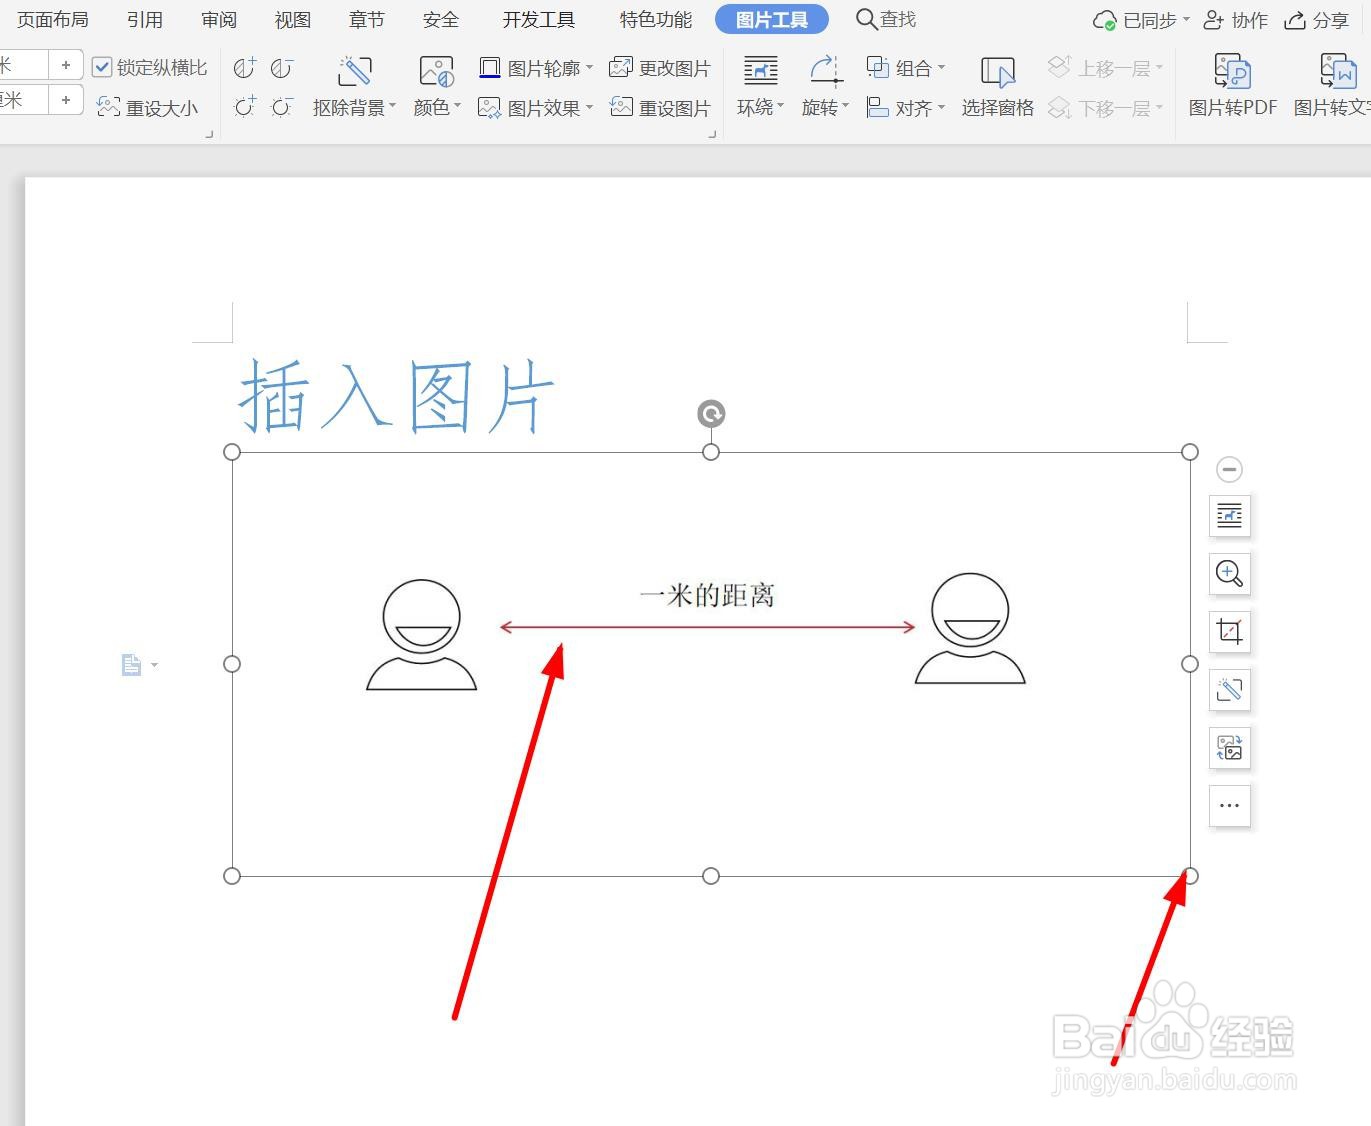Click the 上移一层 bring forward button
The width and height of the screenshot is (1371, 1126).
(1105, 68)
